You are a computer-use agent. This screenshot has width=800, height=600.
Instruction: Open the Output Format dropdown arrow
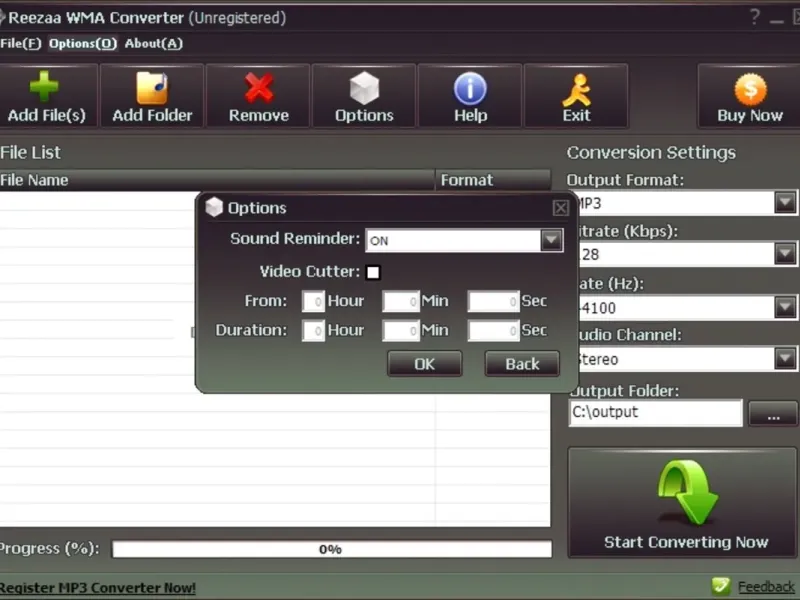tap(785, 203)
